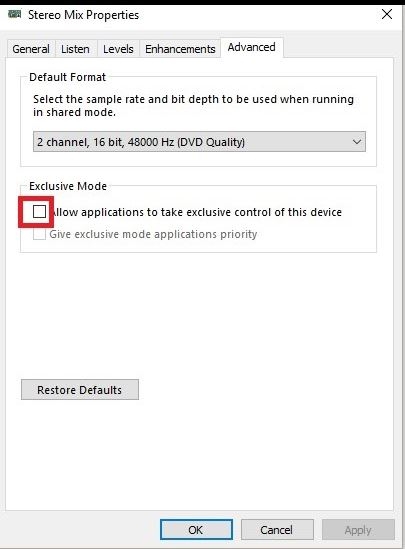Click the shared mode sample rate description text
The image size is (405, 549).
click(194, 105)
